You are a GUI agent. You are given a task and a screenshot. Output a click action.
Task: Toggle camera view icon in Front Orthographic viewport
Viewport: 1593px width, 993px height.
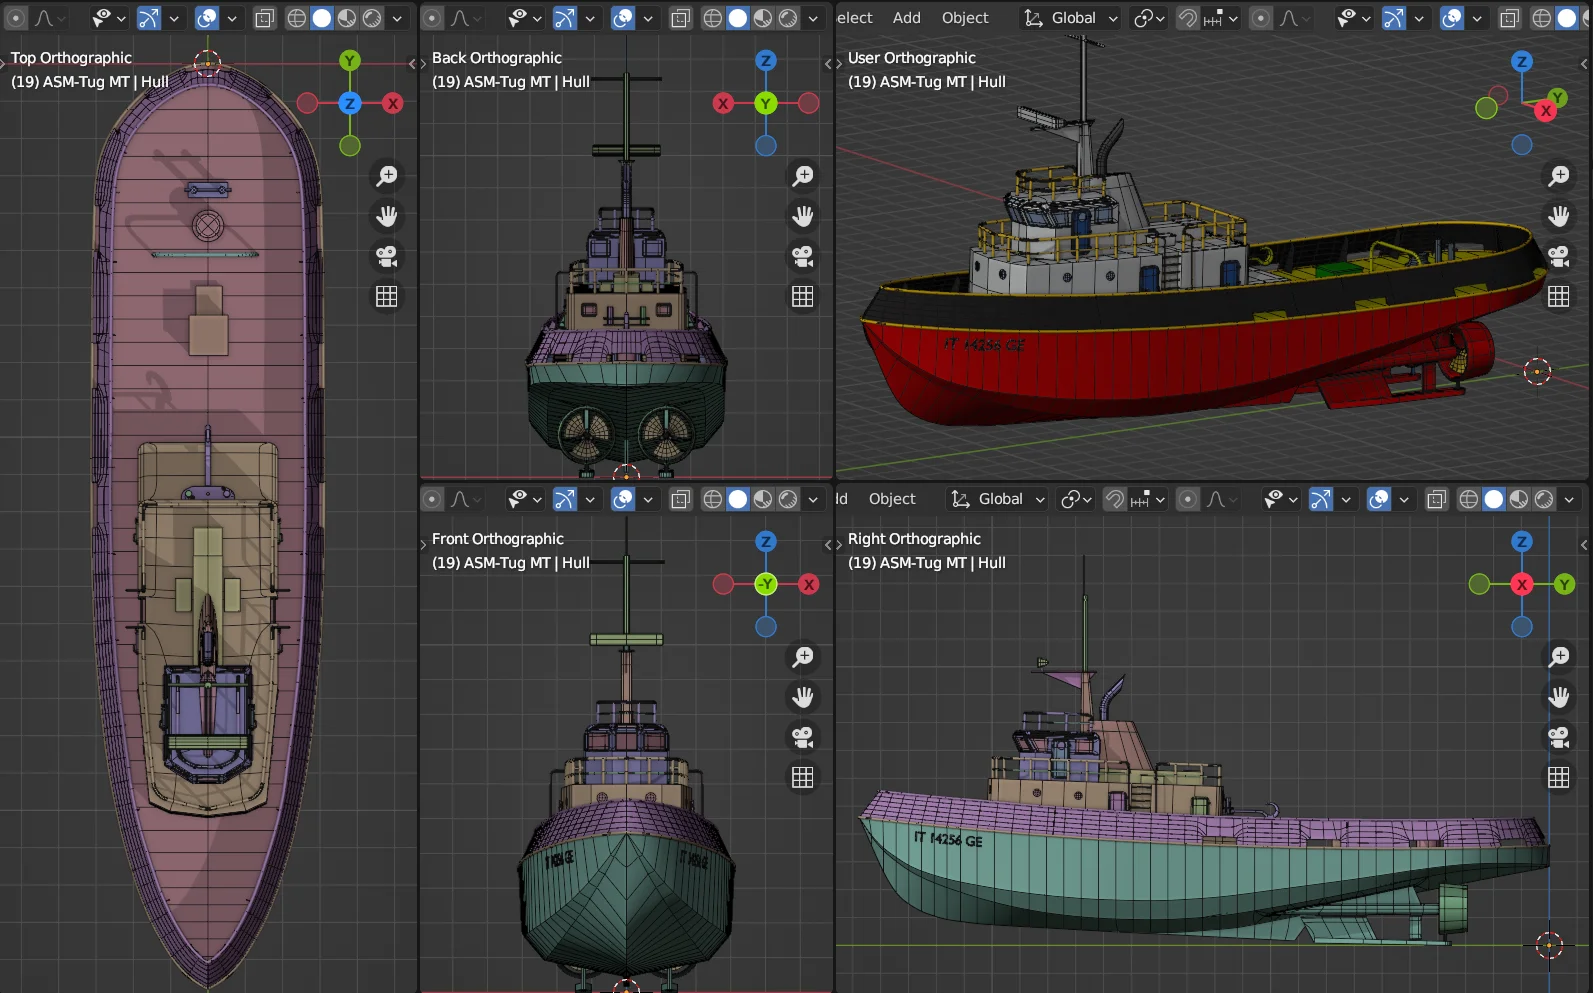coord(803,737)
